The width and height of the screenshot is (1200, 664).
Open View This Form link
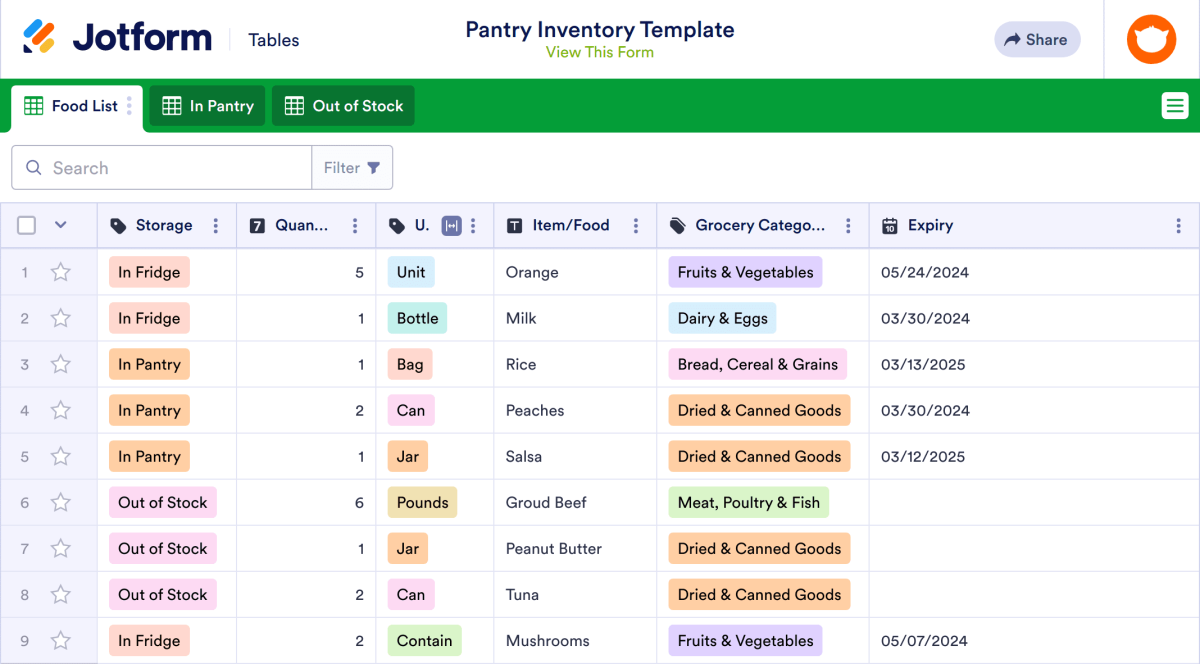click(x=599, y=52)
